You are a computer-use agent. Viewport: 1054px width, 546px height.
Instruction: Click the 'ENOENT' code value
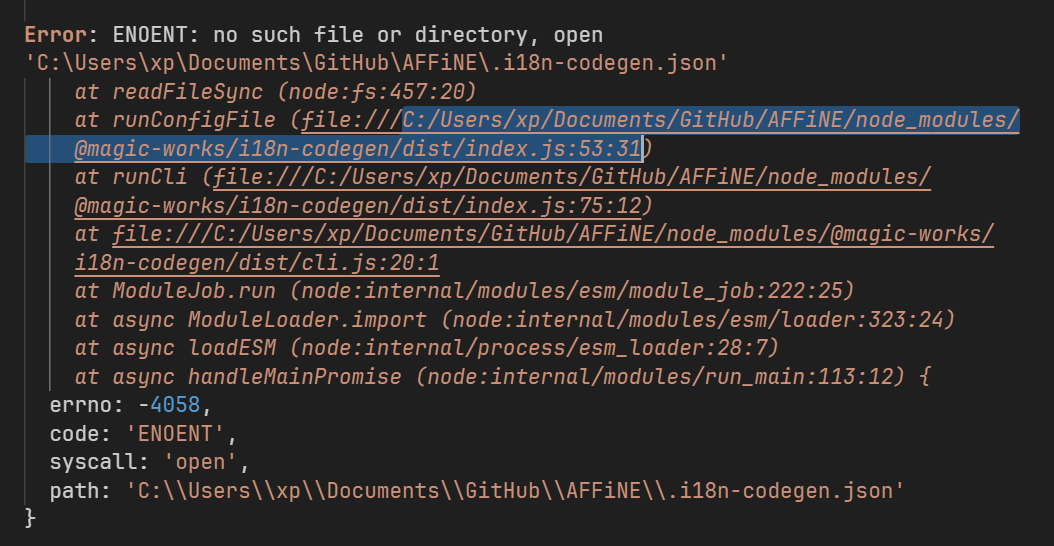click(173, 434)
